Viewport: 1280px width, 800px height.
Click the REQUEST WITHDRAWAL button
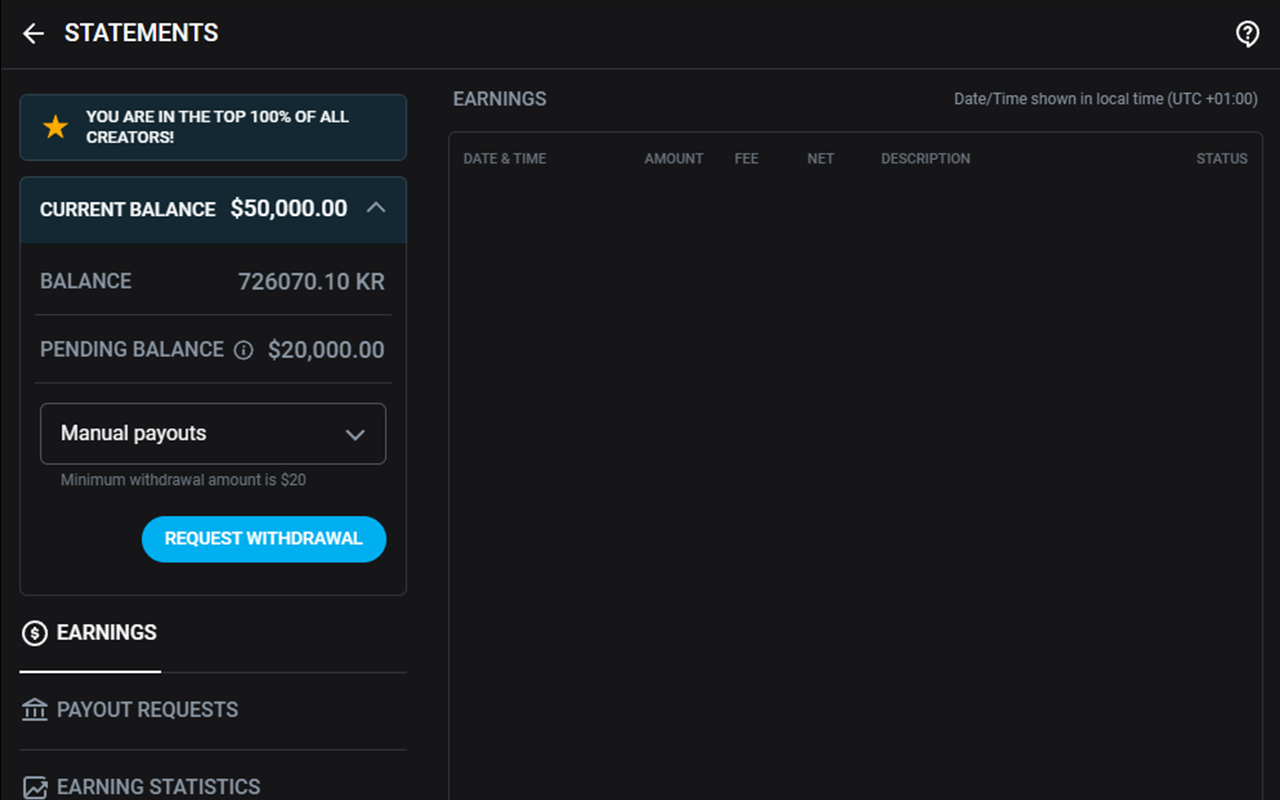point(264,539)
